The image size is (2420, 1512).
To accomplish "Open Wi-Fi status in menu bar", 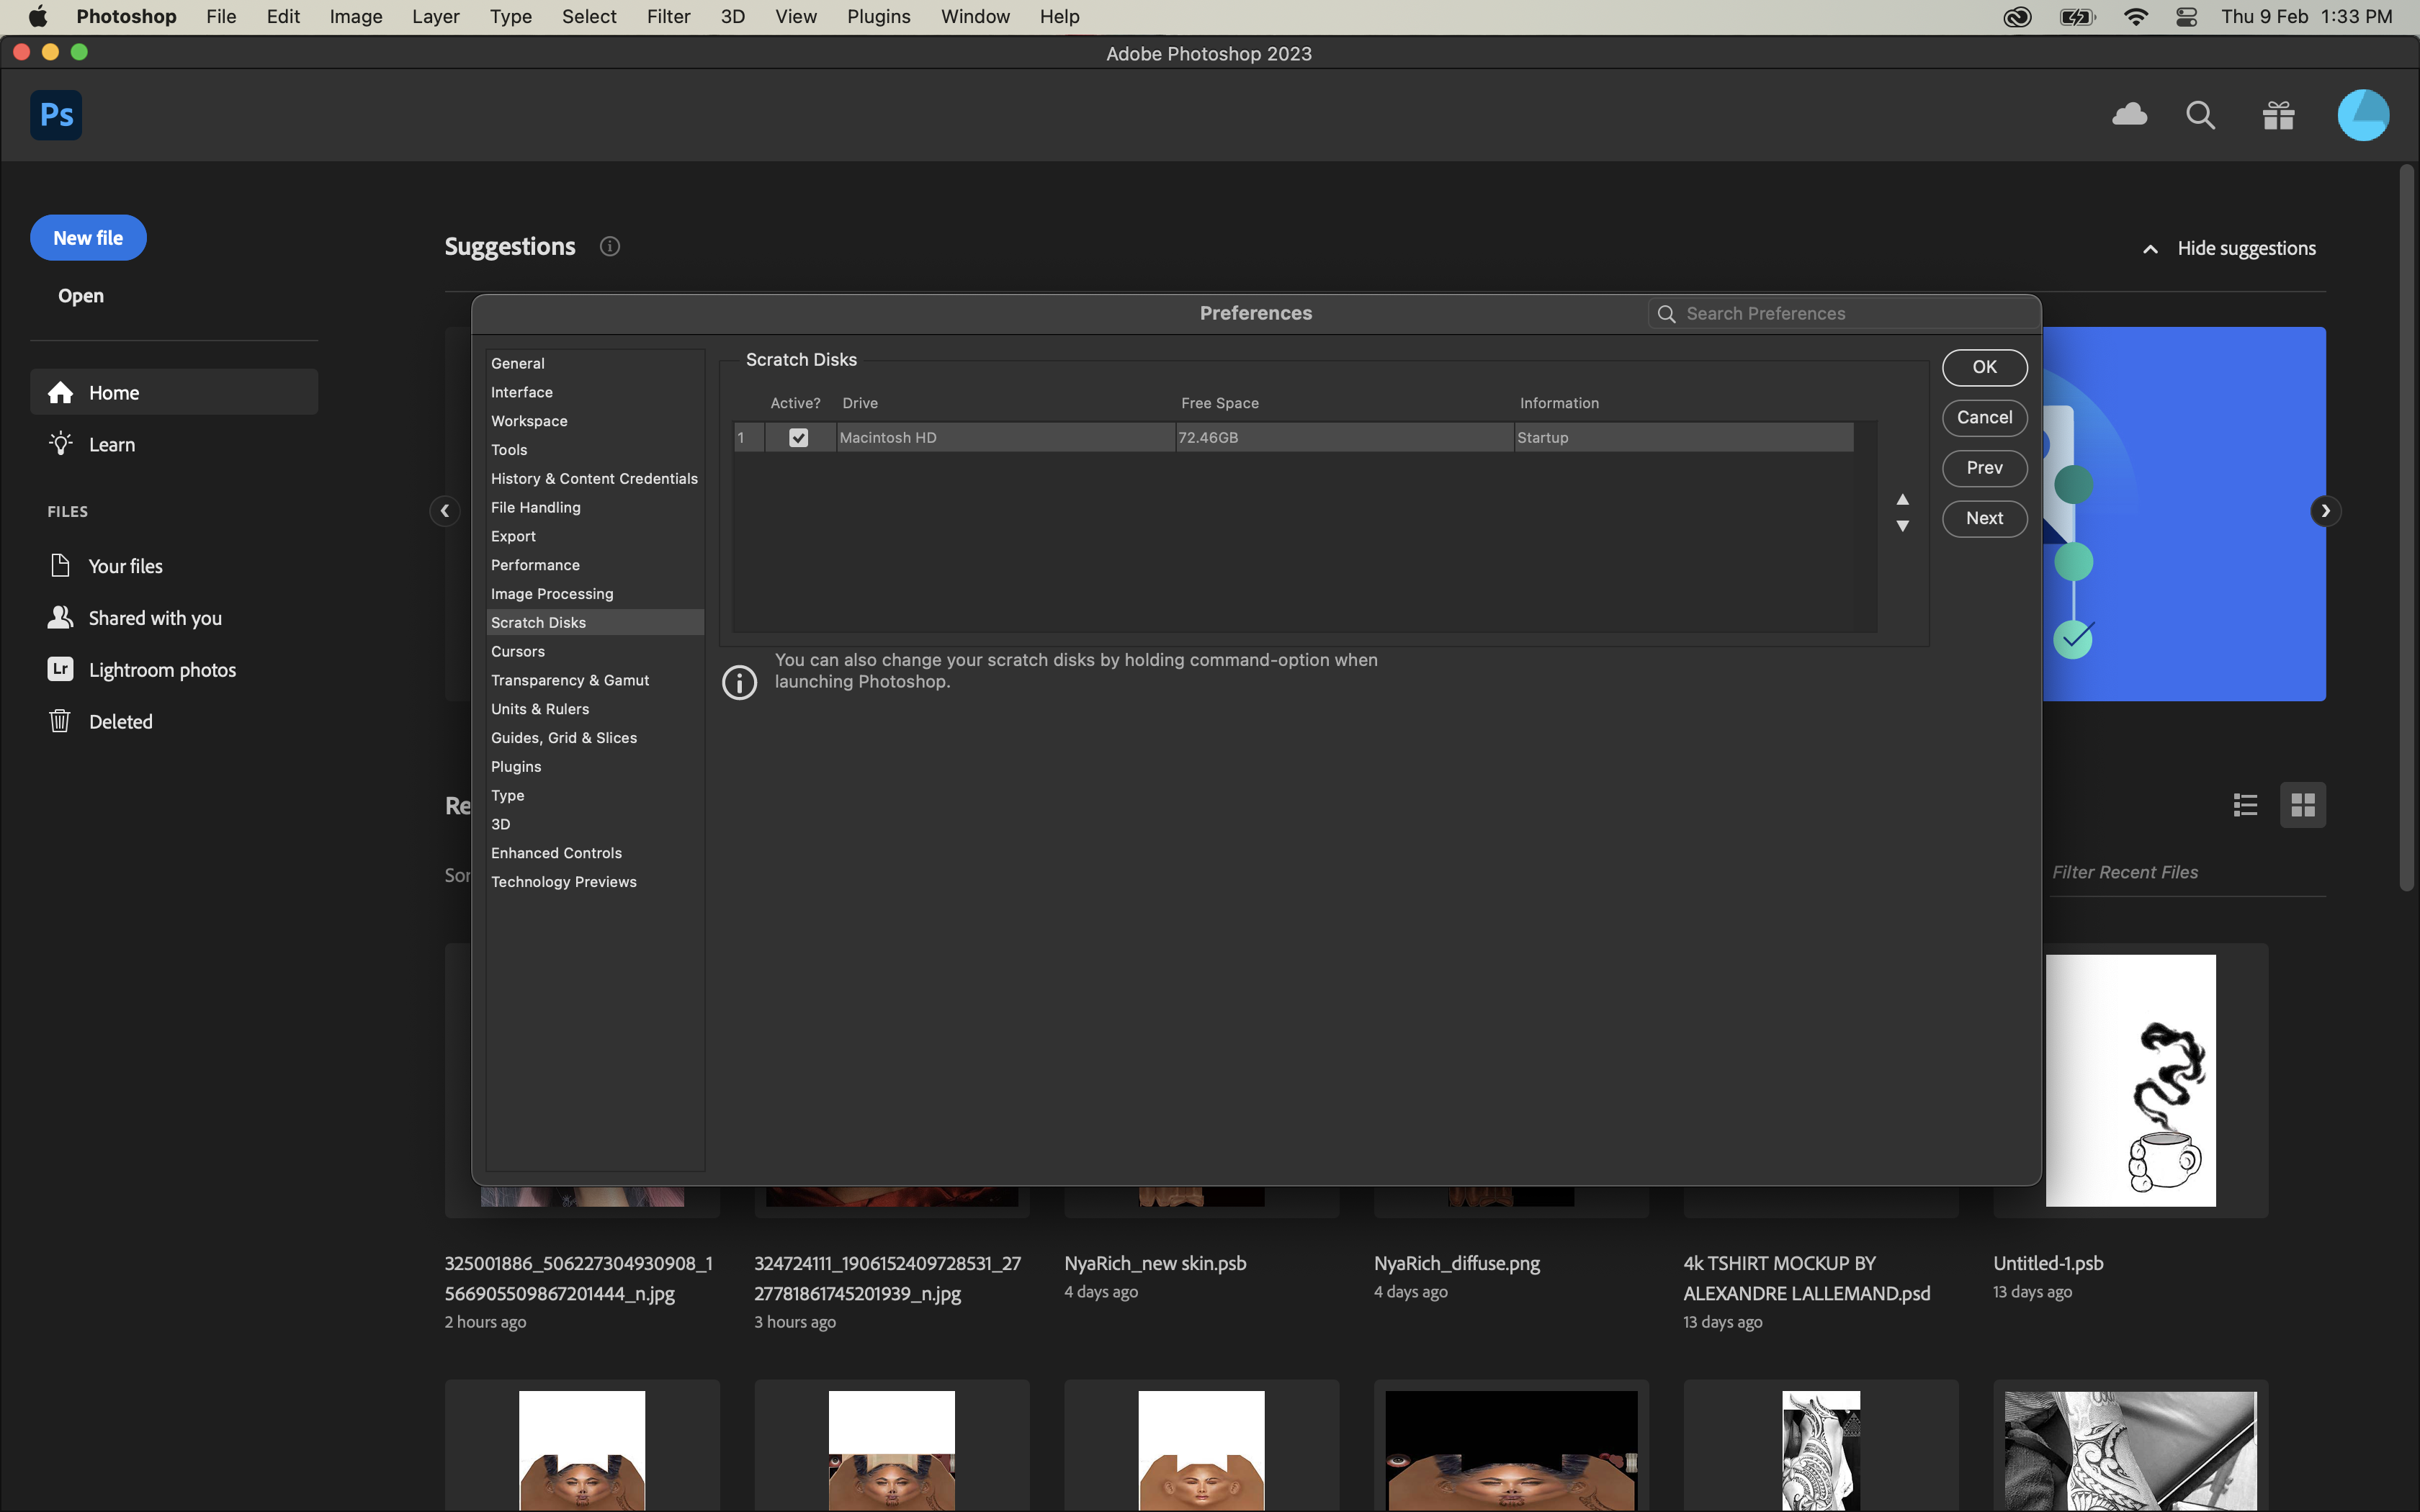I will click(x=2135, y=16).
